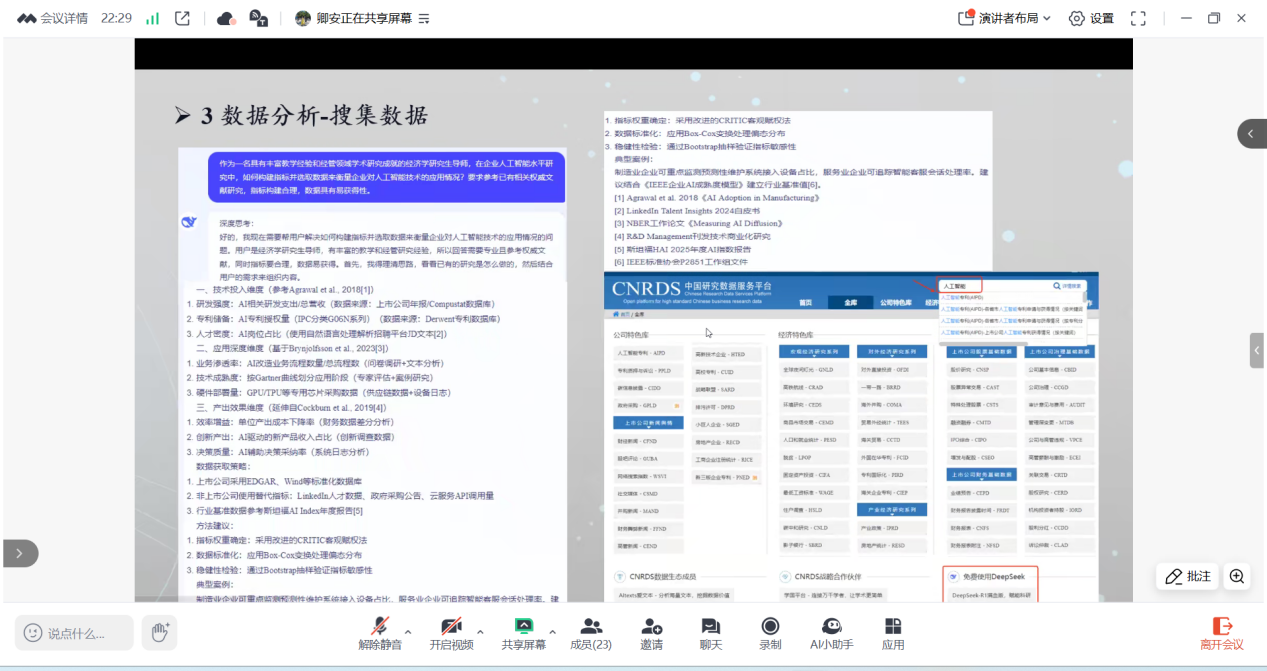Start recording with the 录制 icon
The height and width of the screenshot is (671, 1267).
(770, 632)
